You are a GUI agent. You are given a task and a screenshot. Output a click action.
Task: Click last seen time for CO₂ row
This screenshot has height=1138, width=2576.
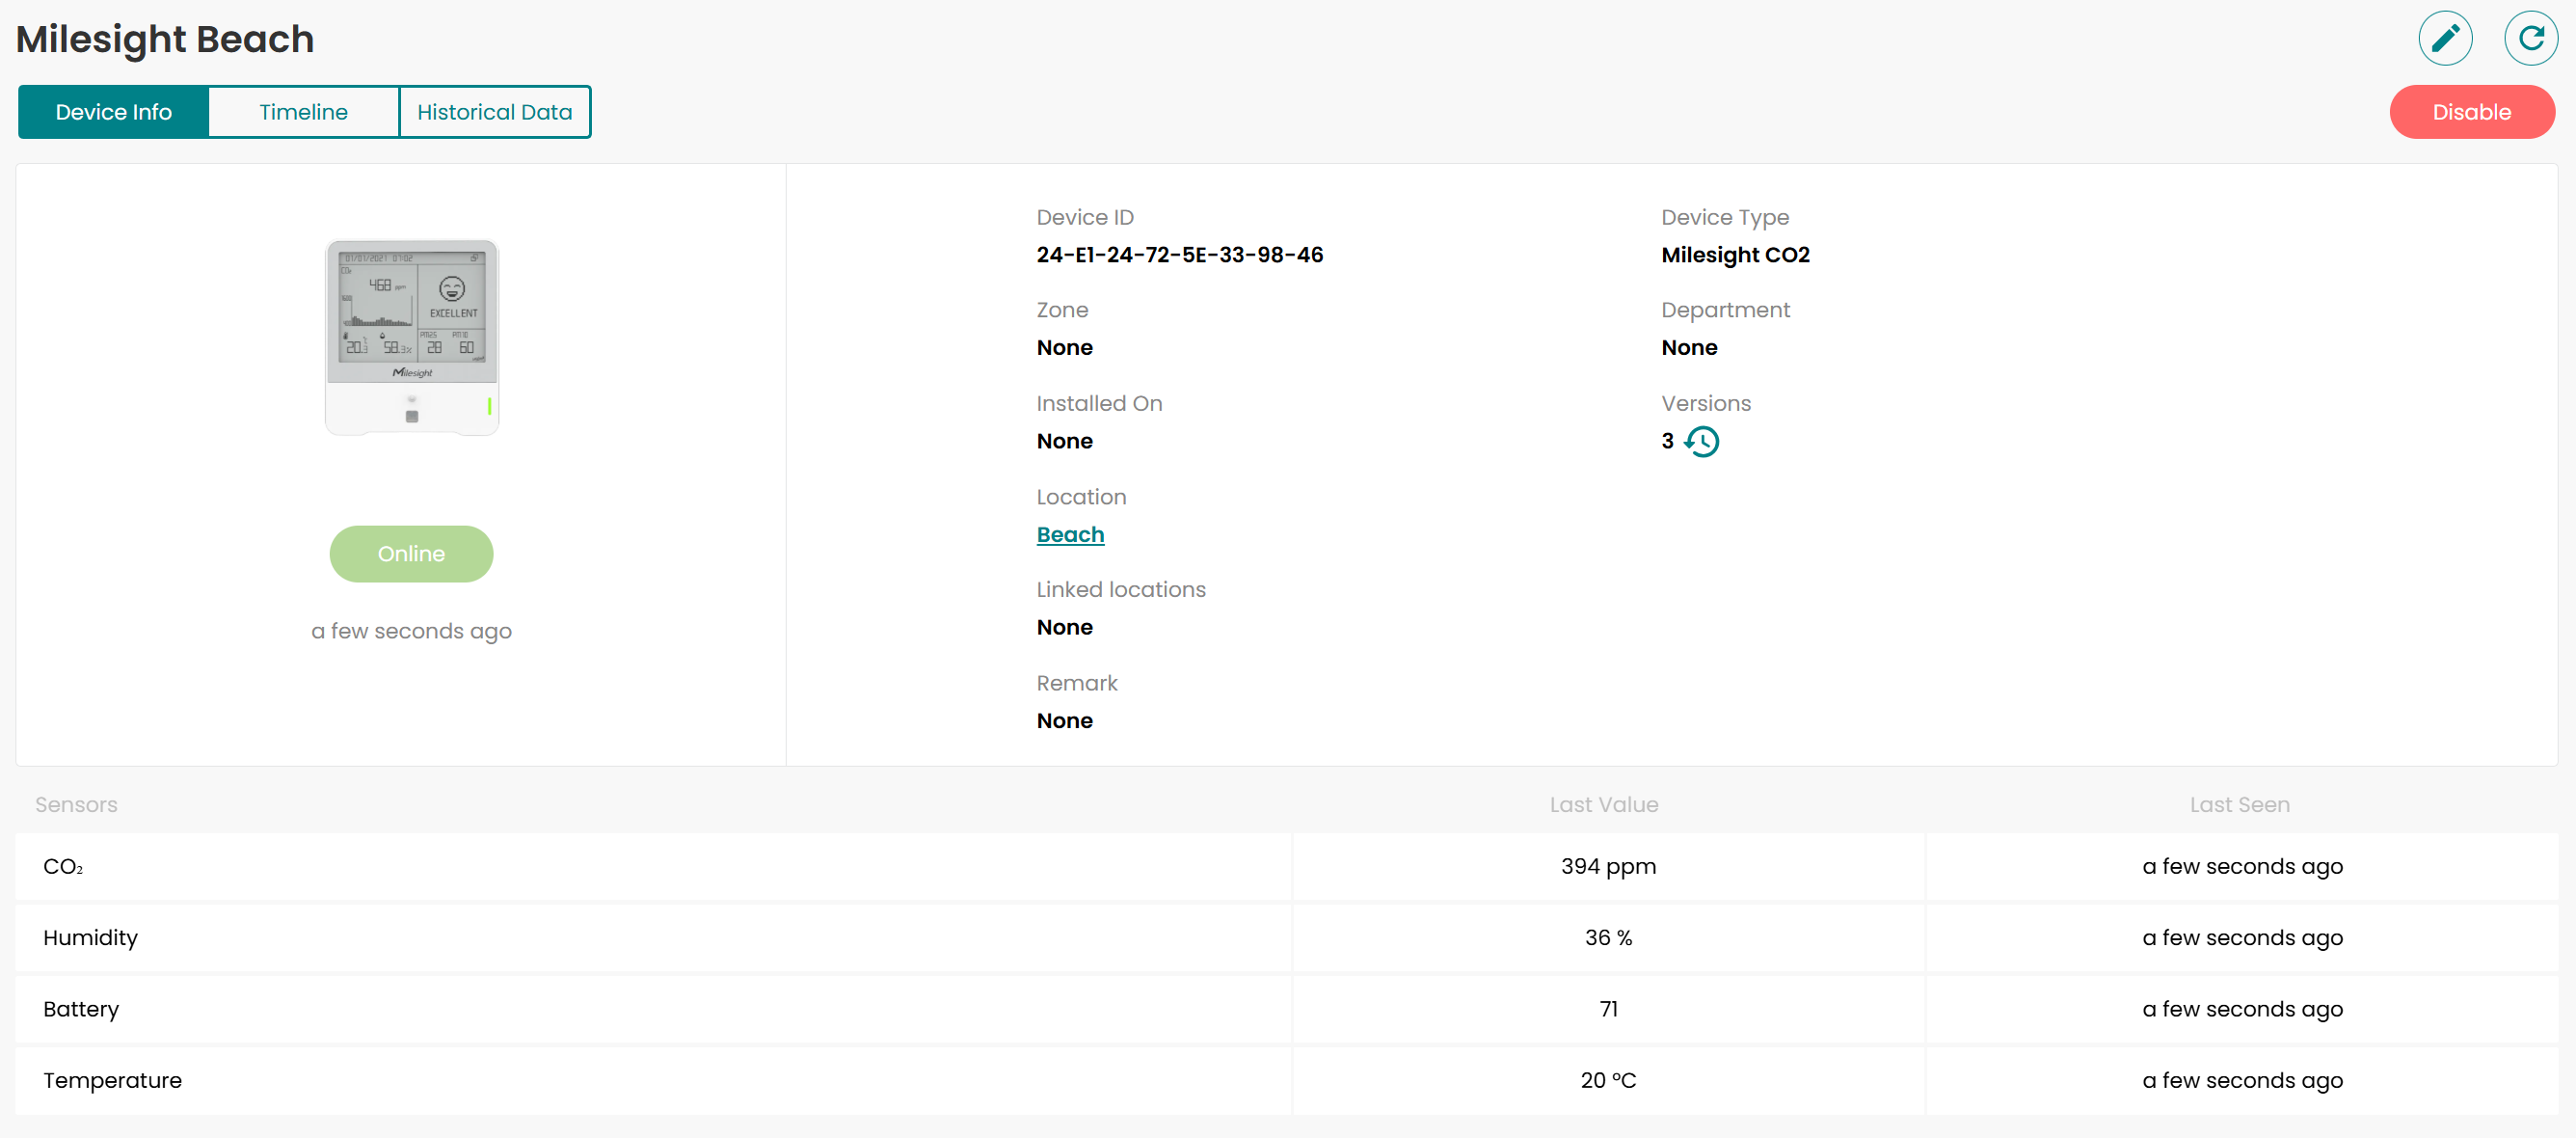click(x=2242, y=866)
